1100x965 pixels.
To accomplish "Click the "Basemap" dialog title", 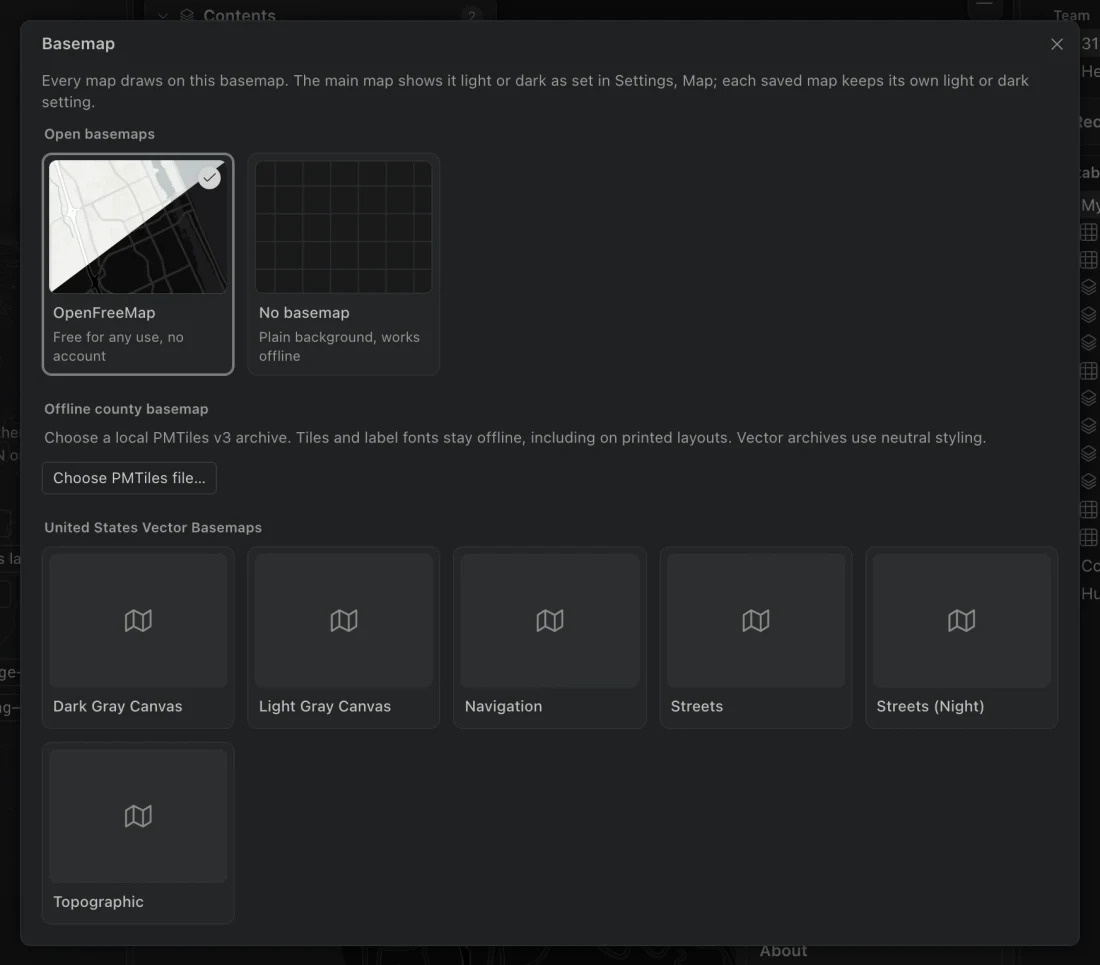I will (78, 43).
